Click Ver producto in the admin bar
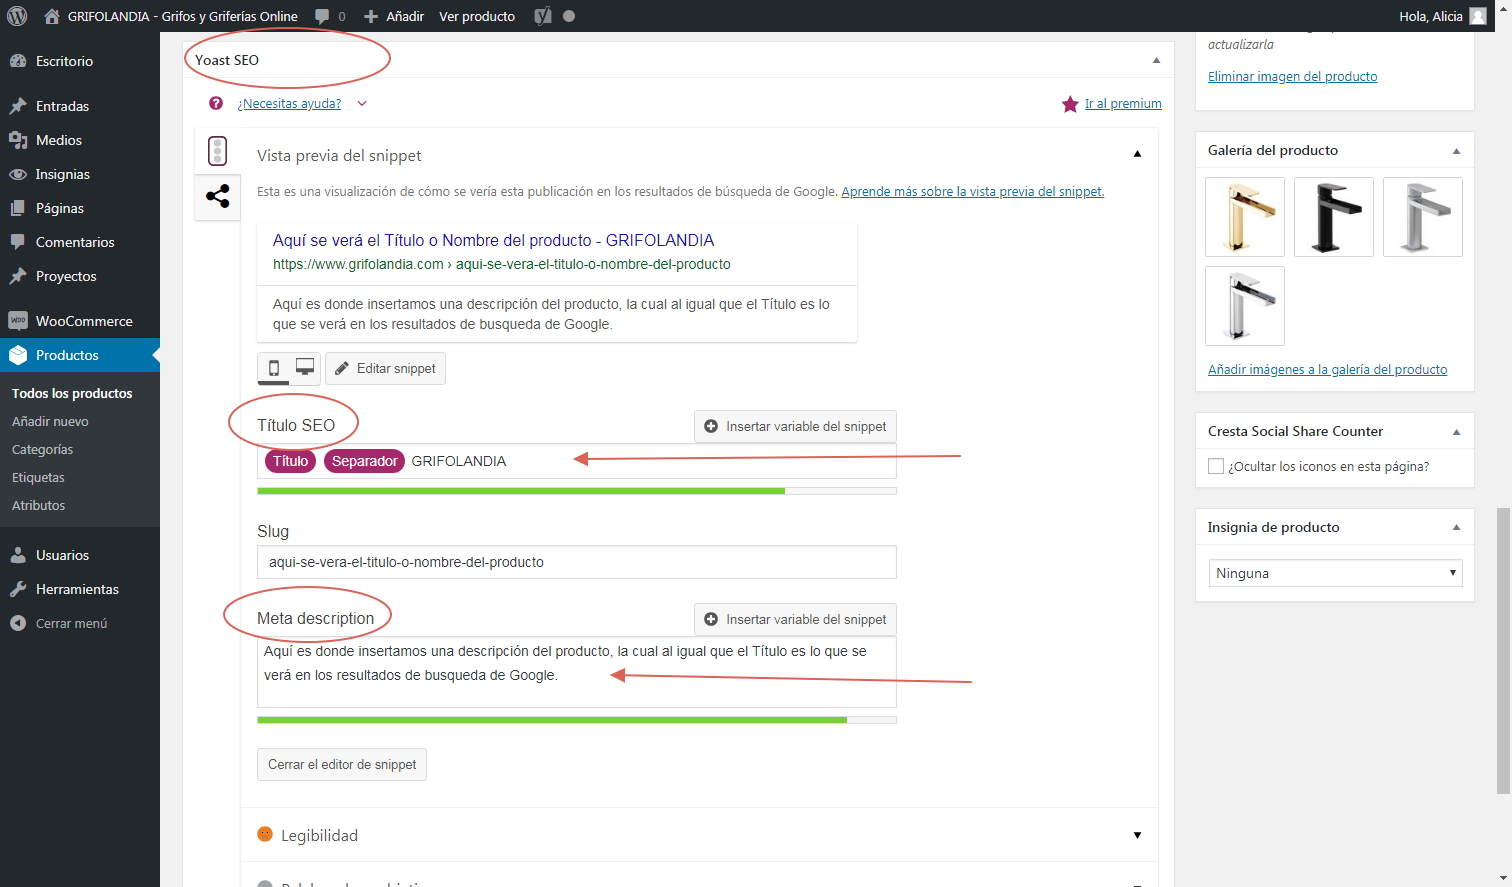The image size is (1512, 887). [x=477, y=16]
